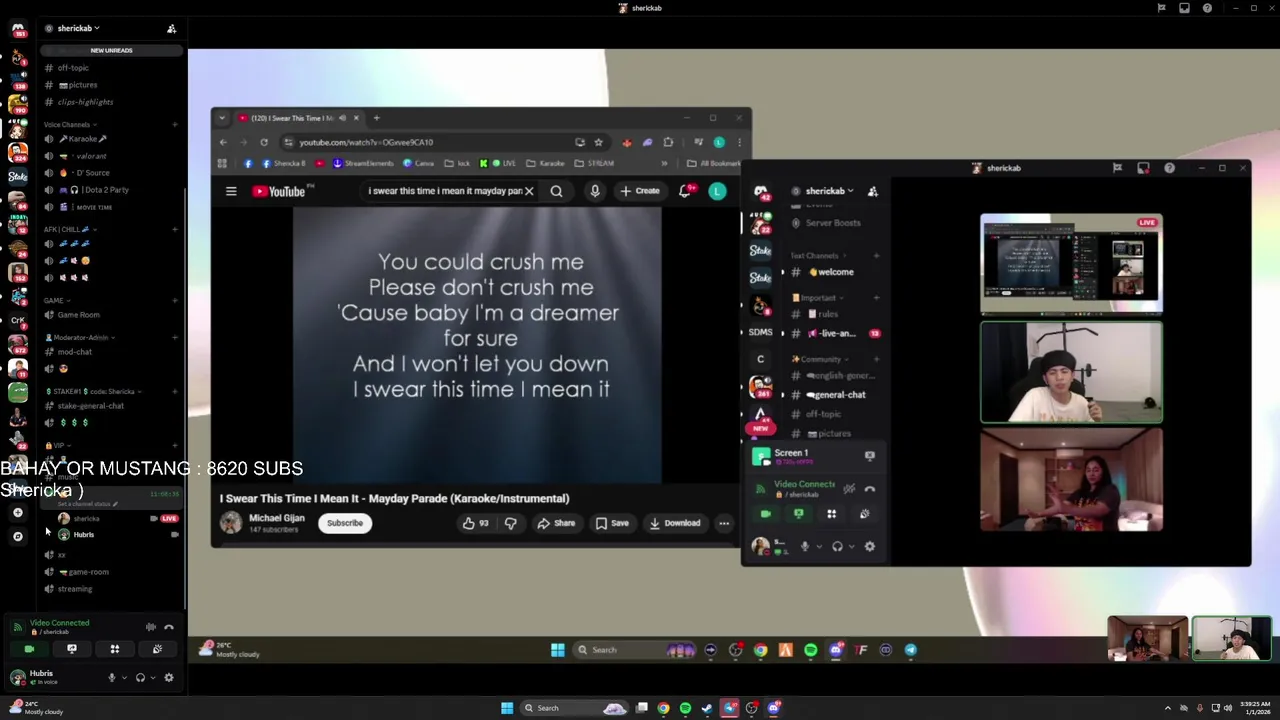Create channel in GAME category
The image size is (1280, 720).
point(175,300)
